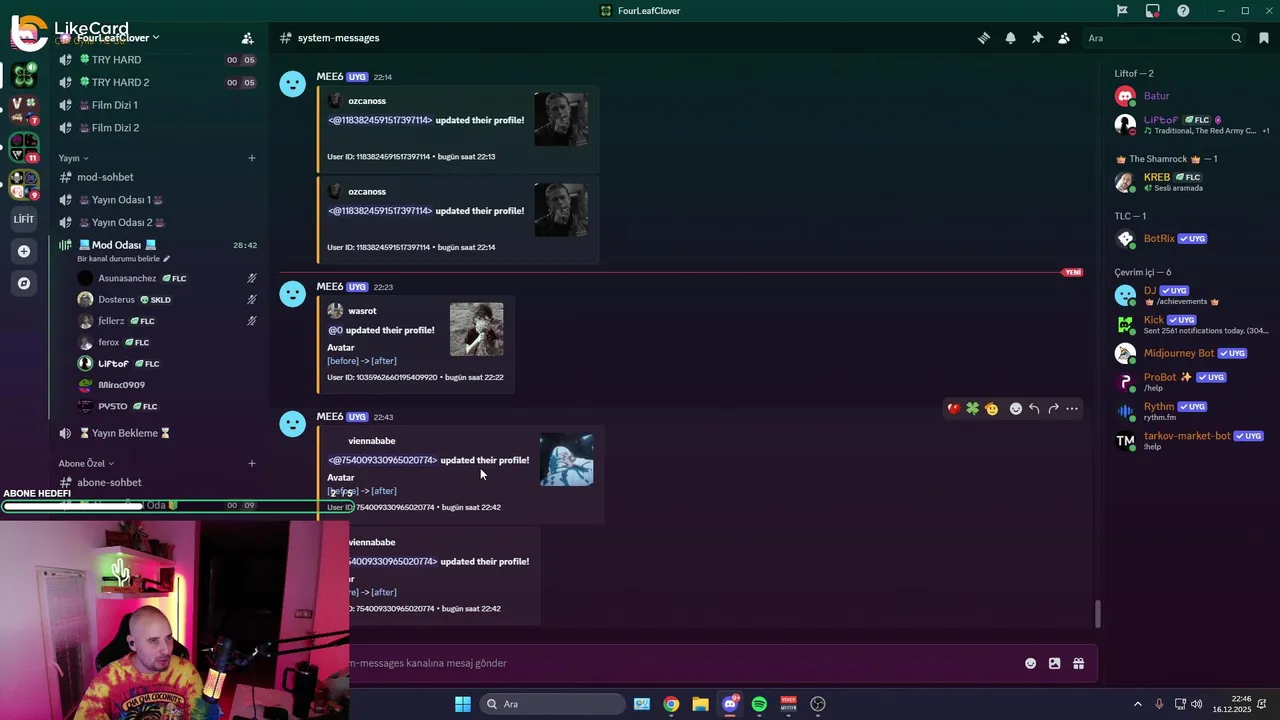The image size is (1280, 720).
Task: Click the LİFİT server icon
Action: pyautogui.click(x=24, y=219)
